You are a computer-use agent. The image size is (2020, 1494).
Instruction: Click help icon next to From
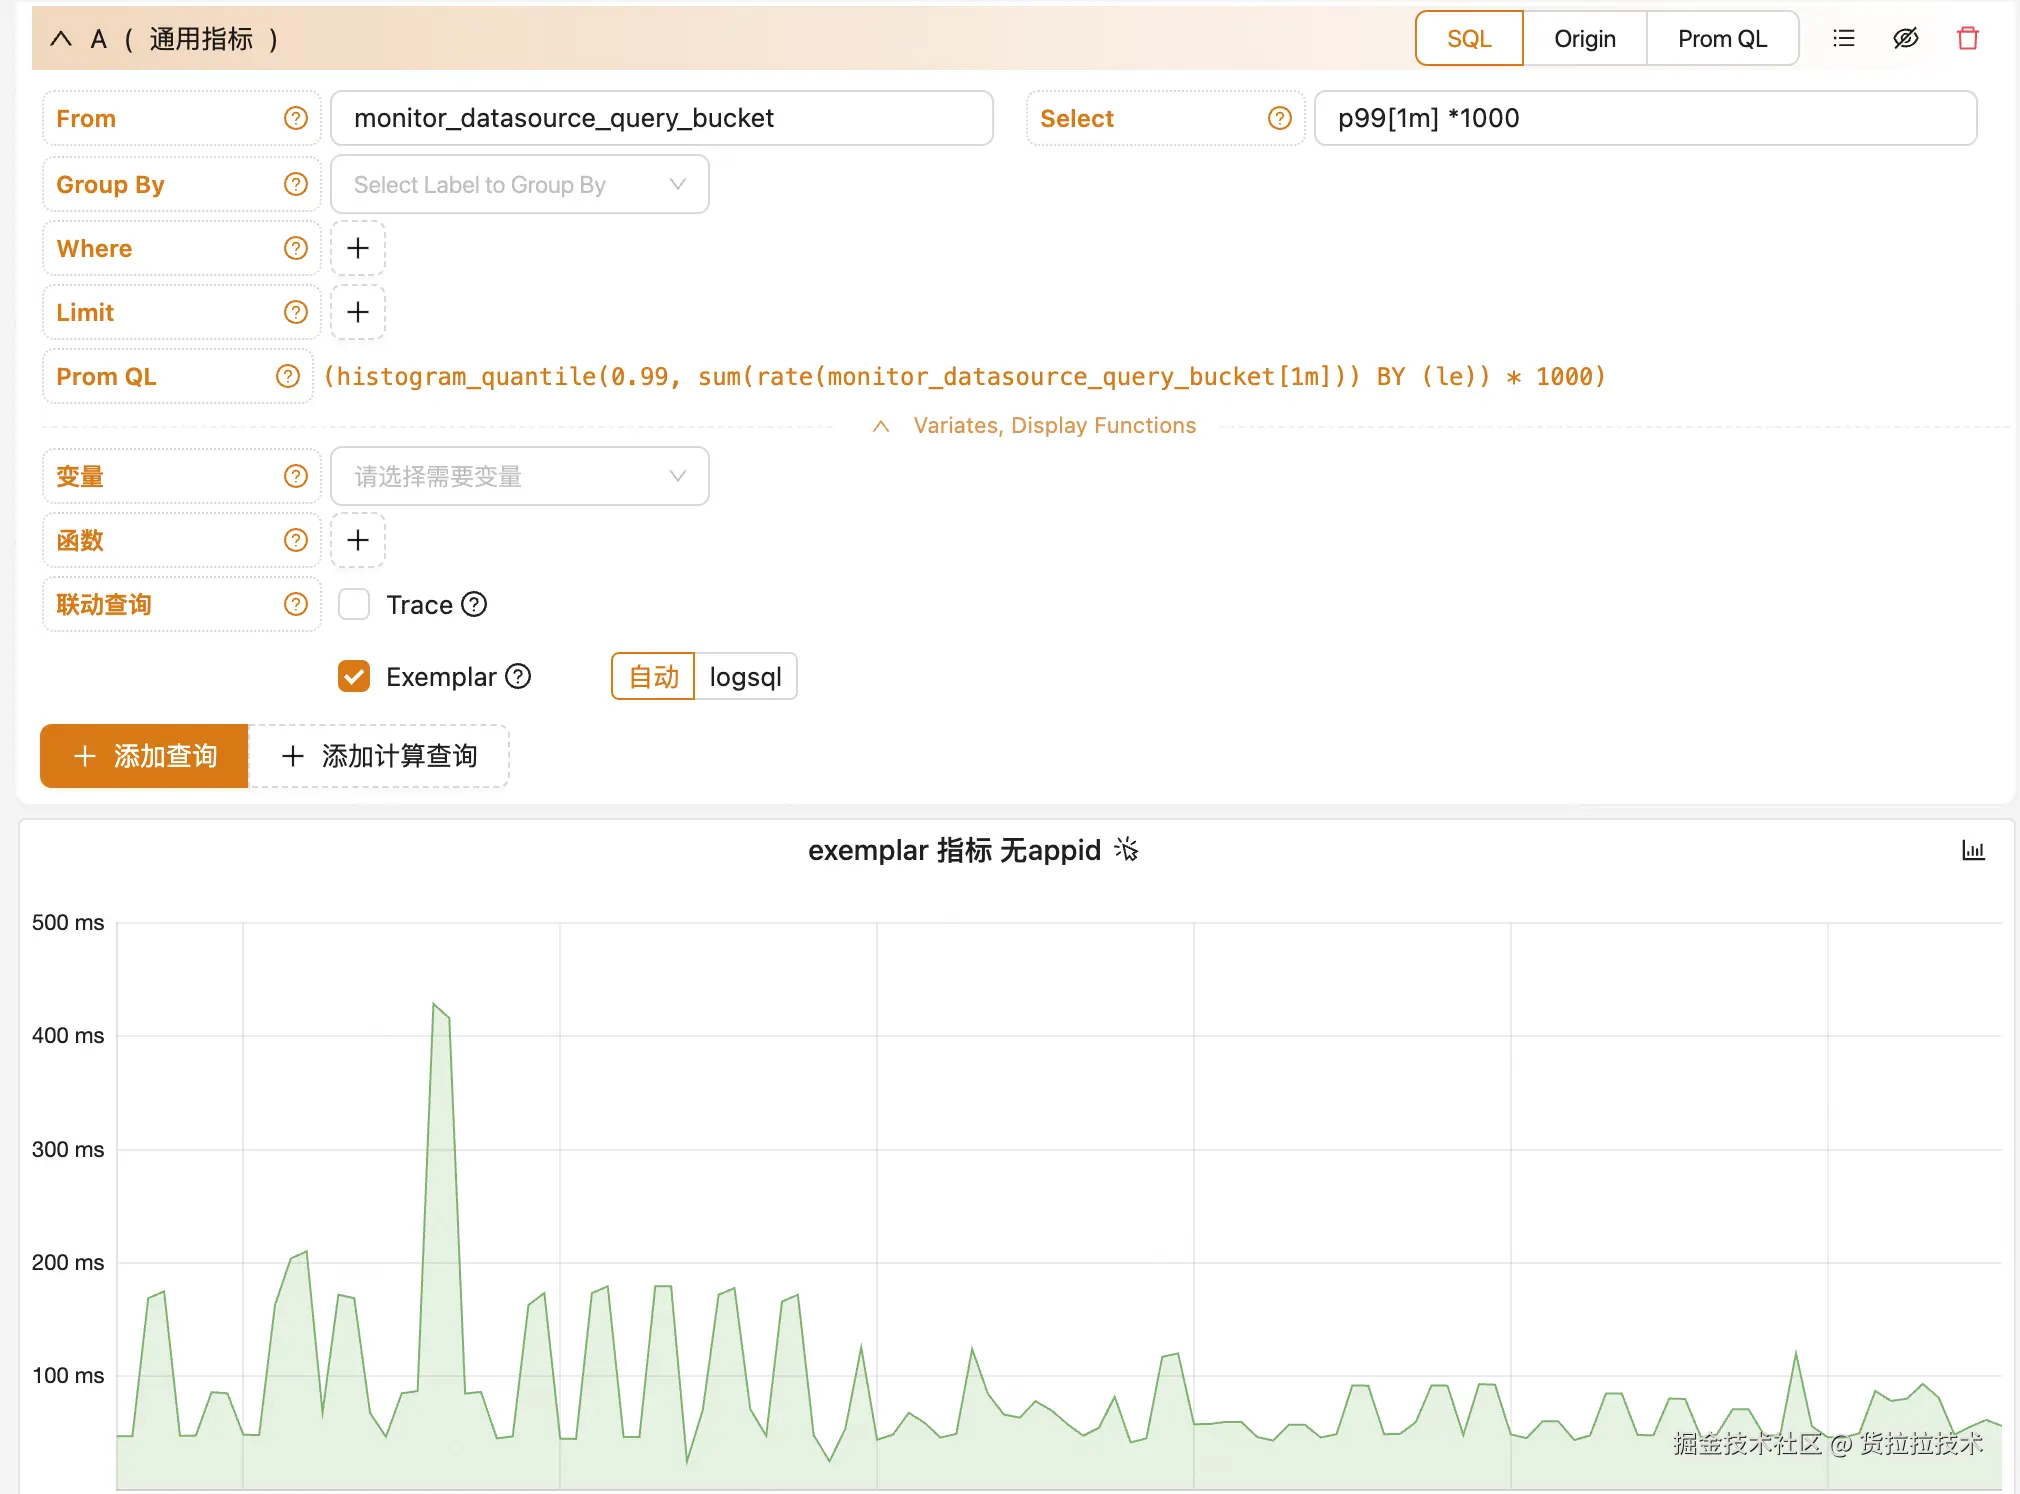point(295,119)
